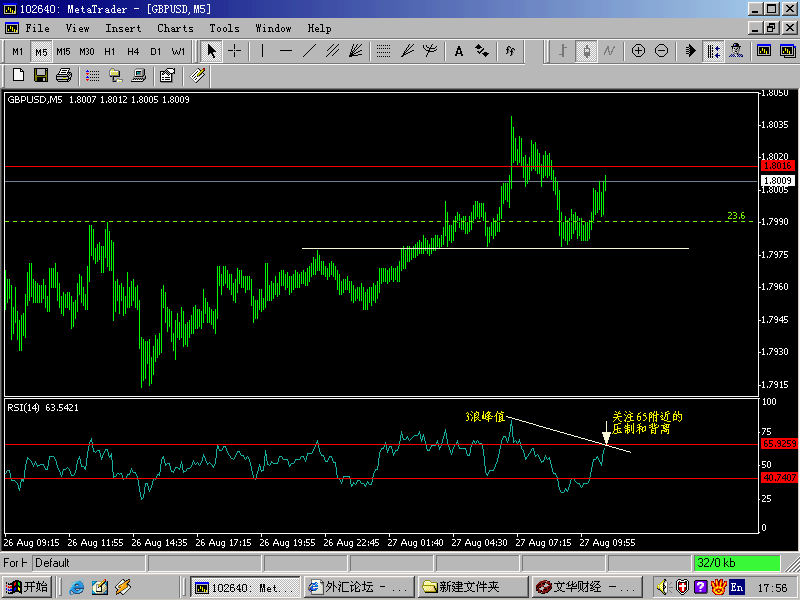Switch to the M15 timeframe
This screenshot has width=800, height=600.
[63, 52]
